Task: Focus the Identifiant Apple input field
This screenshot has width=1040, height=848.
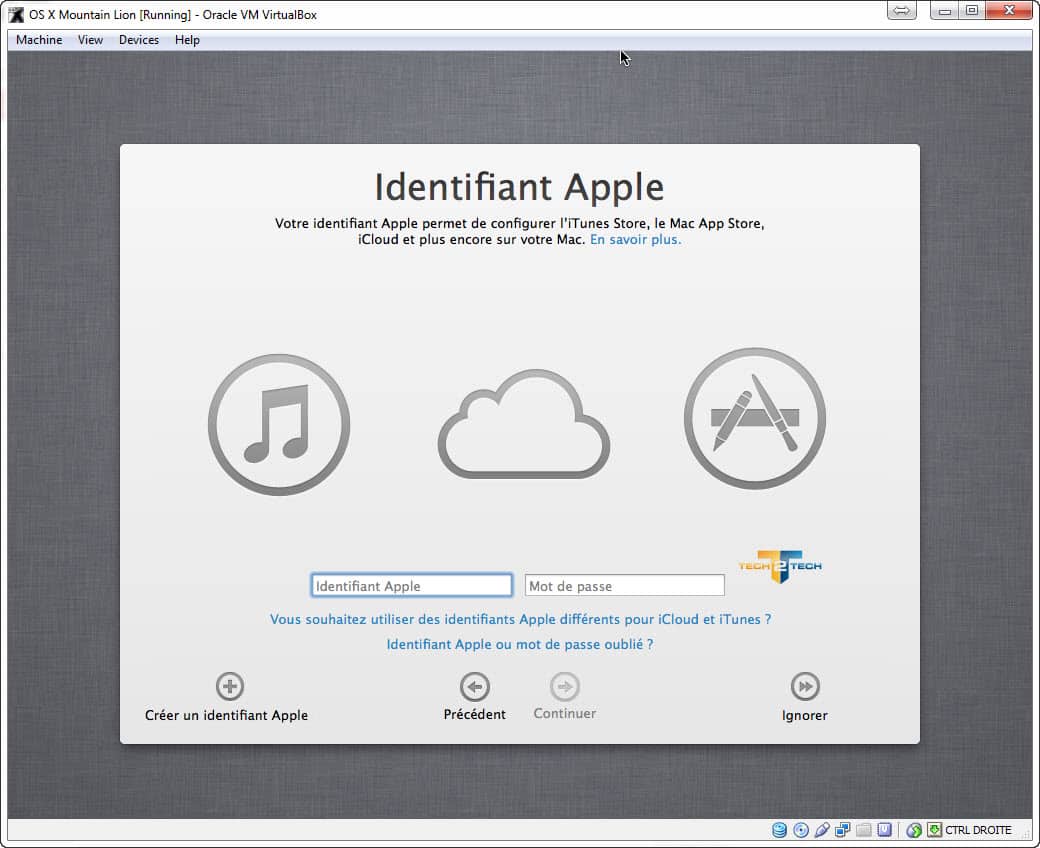Action: [412, 585]
